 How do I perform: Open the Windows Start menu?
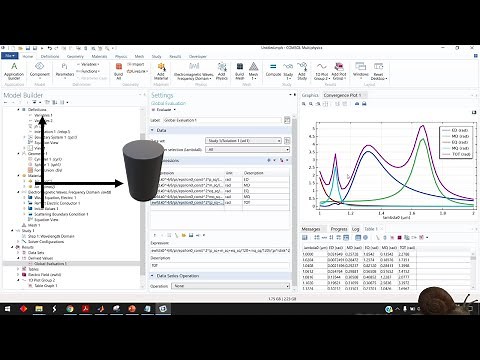[7, 309]
